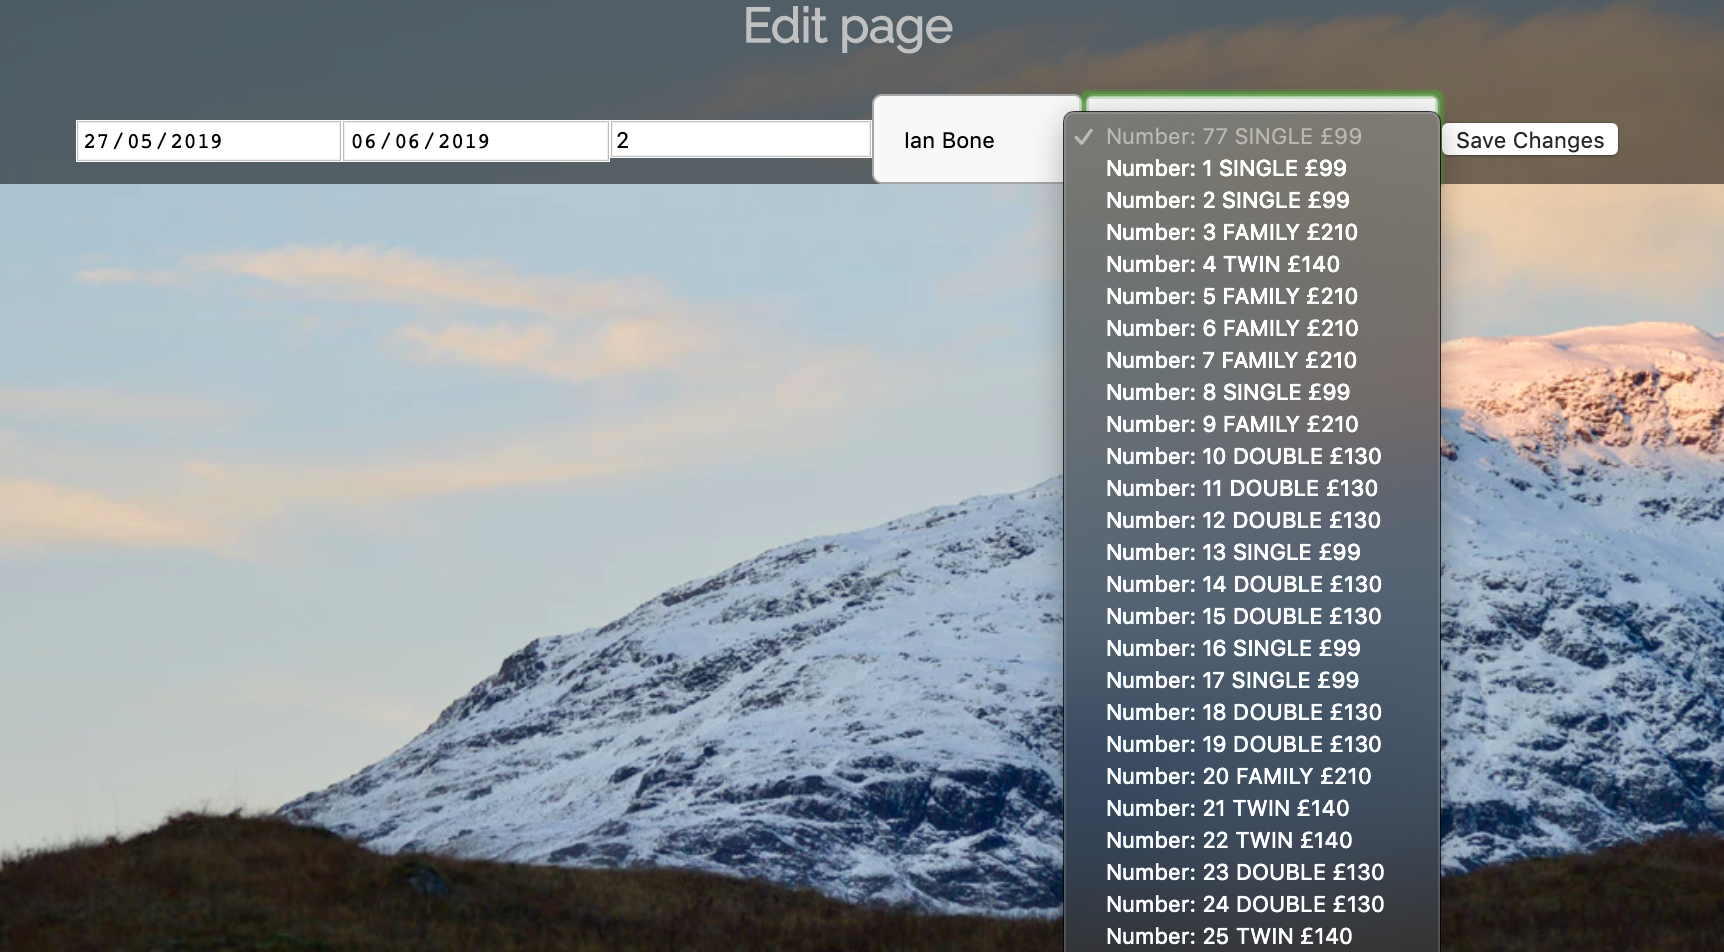Click the Save Changes button

[1529, 140]
